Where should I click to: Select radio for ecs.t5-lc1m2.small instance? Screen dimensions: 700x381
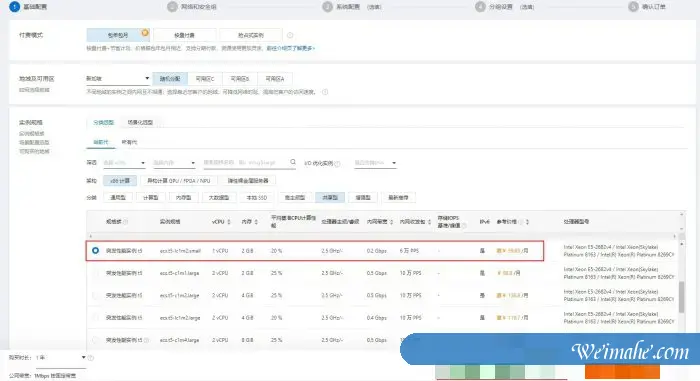[96, 251]
